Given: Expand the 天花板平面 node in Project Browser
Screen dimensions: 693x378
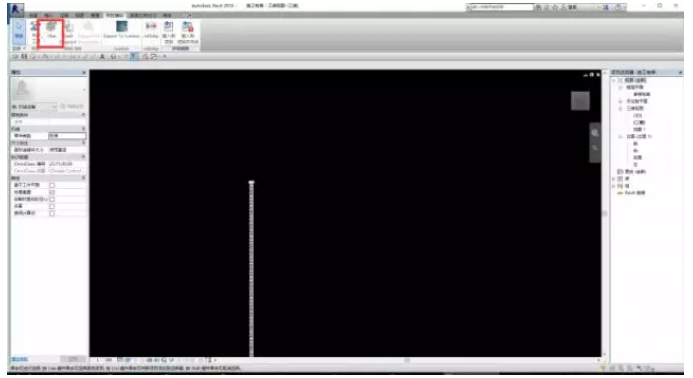Looking at the screenshot, I should click(620, 101).
